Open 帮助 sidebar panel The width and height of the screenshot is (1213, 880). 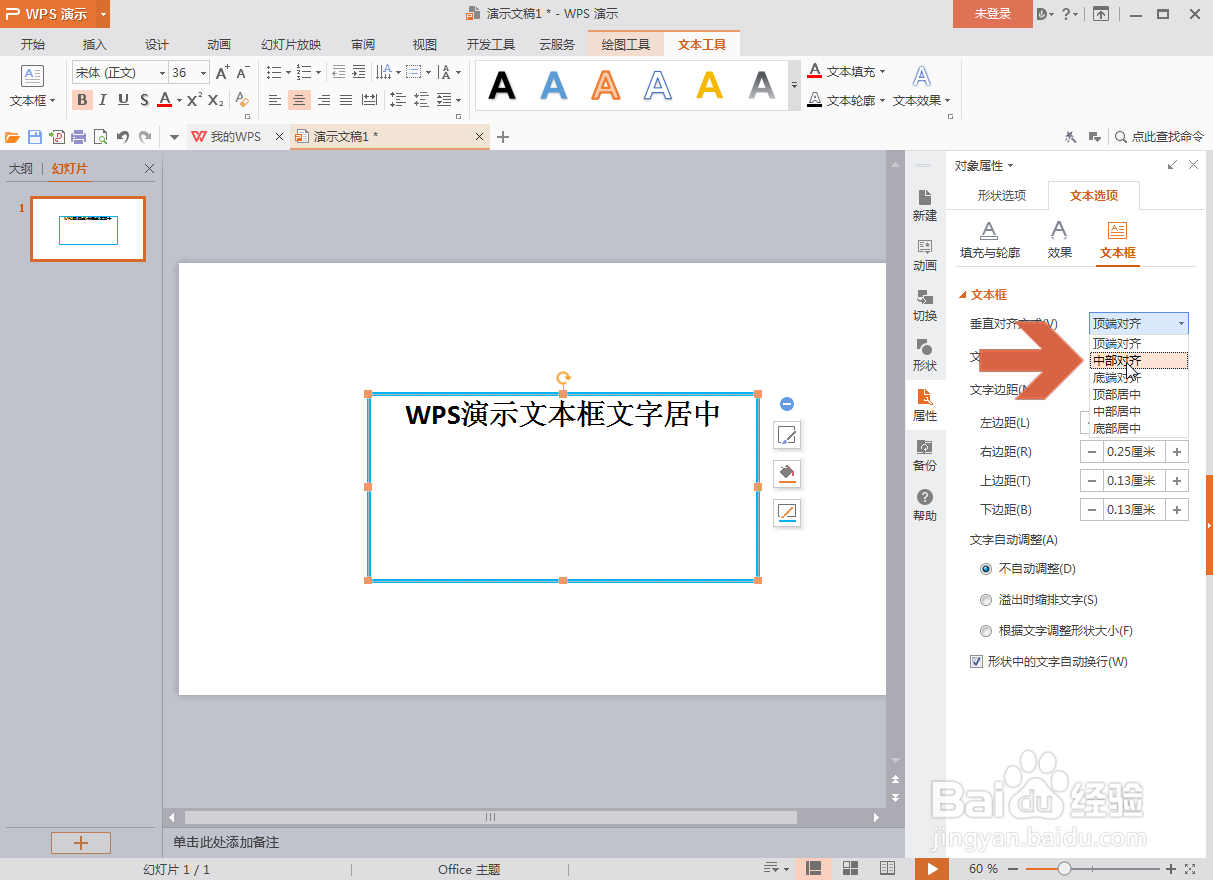925,505
